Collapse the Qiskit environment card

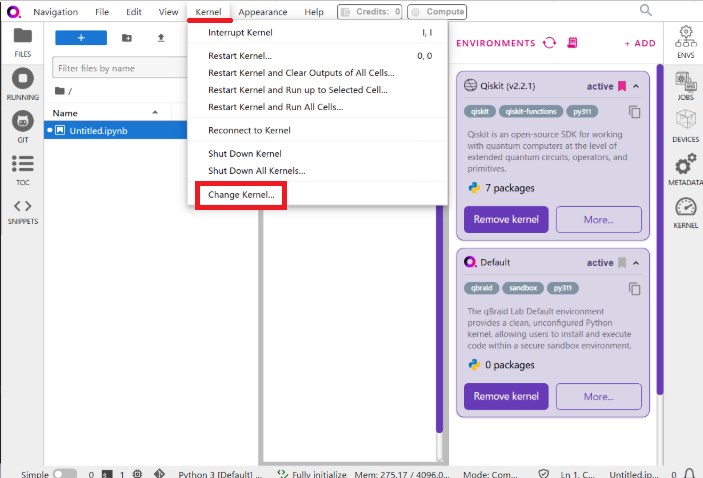636,86
